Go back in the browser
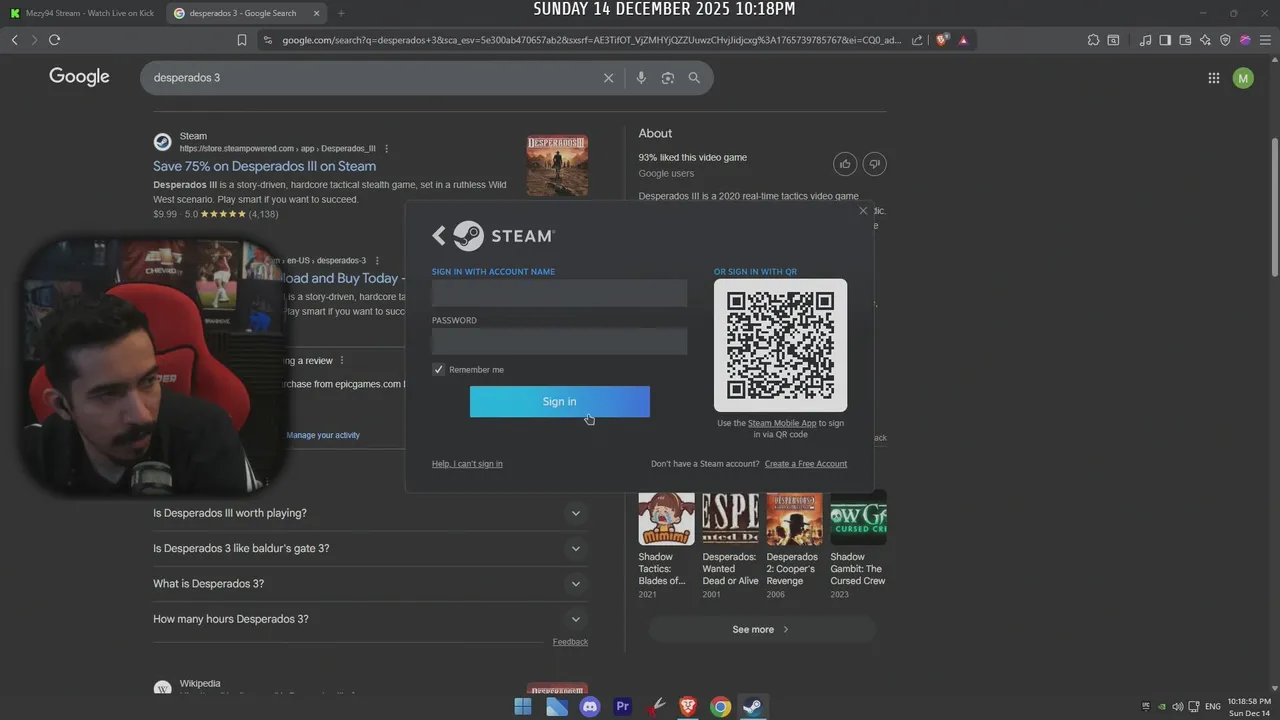Viewport: 1280px width, 720px height. point(14,40)
